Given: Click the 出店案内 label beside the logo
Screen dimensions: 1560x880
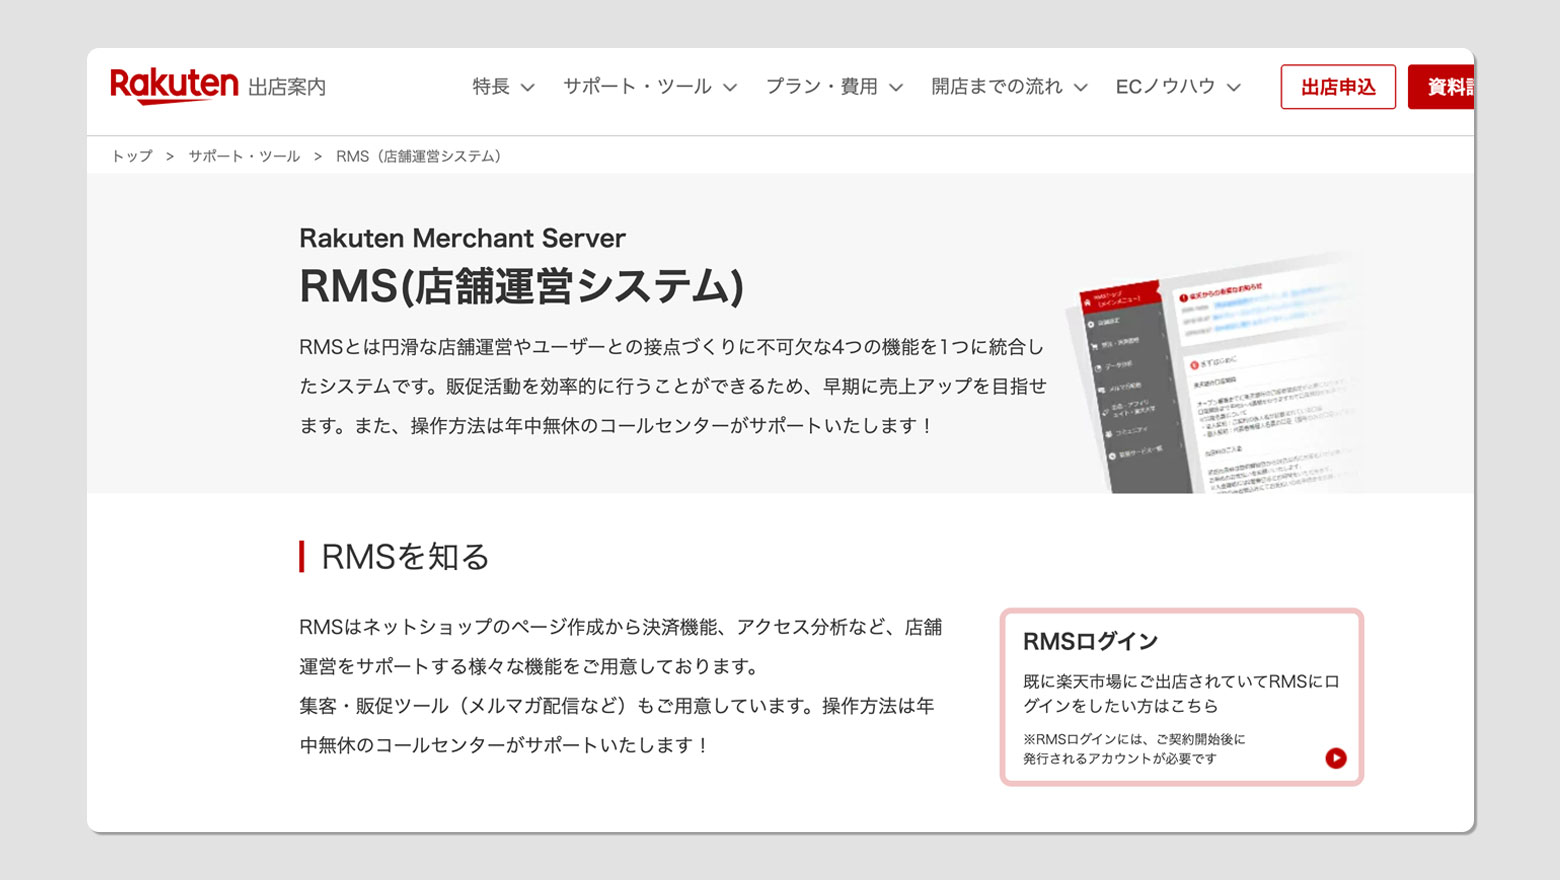Looking at the screenshot, I should pos(287,88).
